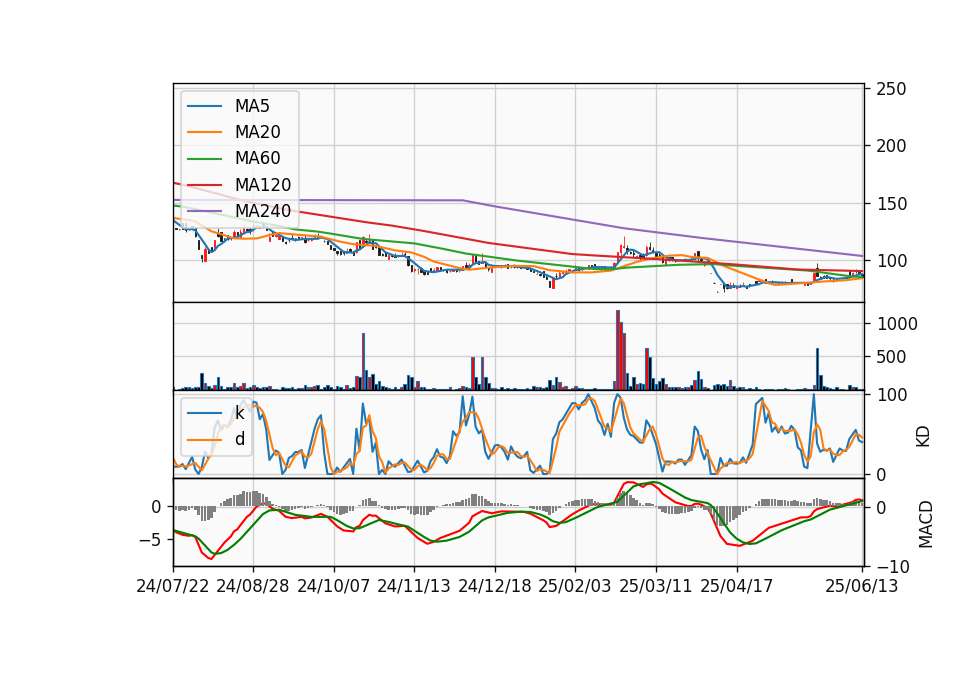
Task: Click the 25/06/13 date axis label
Action: (x=862, y=586)
